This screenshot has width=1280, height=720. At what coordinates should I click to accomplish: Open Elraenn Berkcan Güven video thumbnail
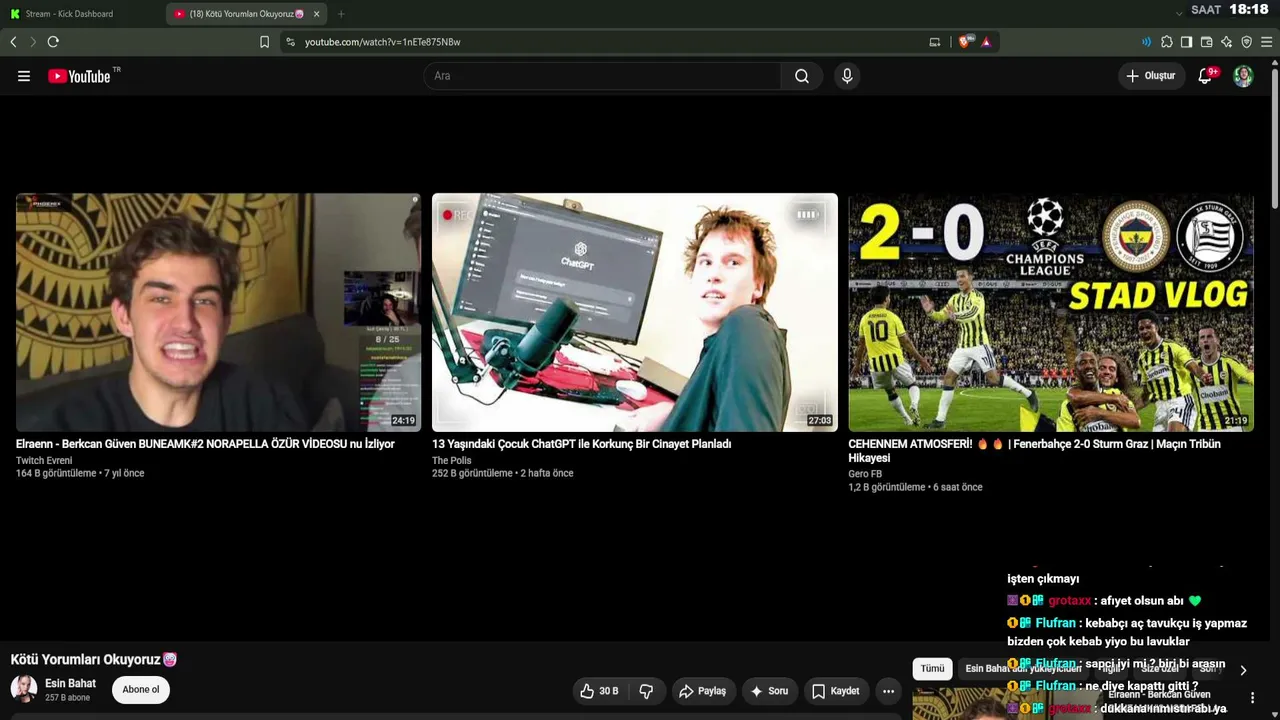click(218, 312)
